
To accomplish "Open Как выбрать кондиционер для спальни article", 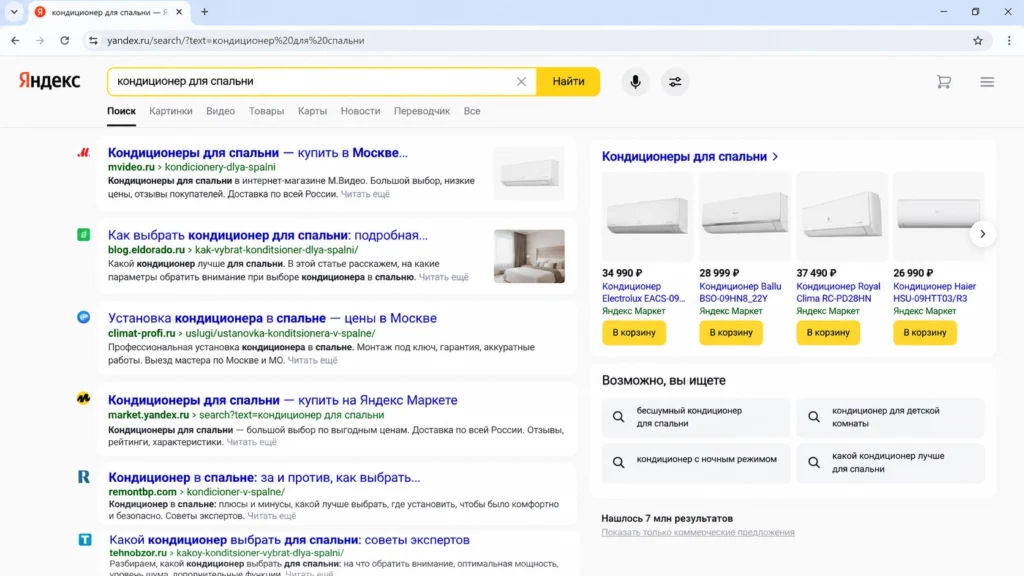I will 268,235.
